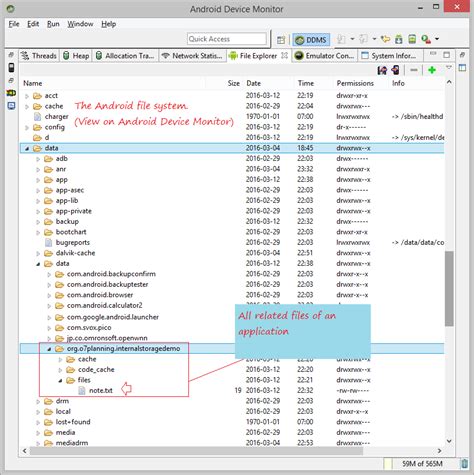Open the Window menu

click(80, 24)
